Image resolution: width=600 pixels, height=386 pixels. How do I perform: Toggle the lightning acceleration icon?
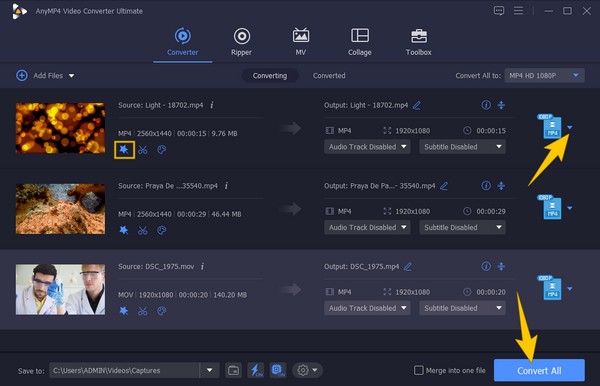pos(256,370)
